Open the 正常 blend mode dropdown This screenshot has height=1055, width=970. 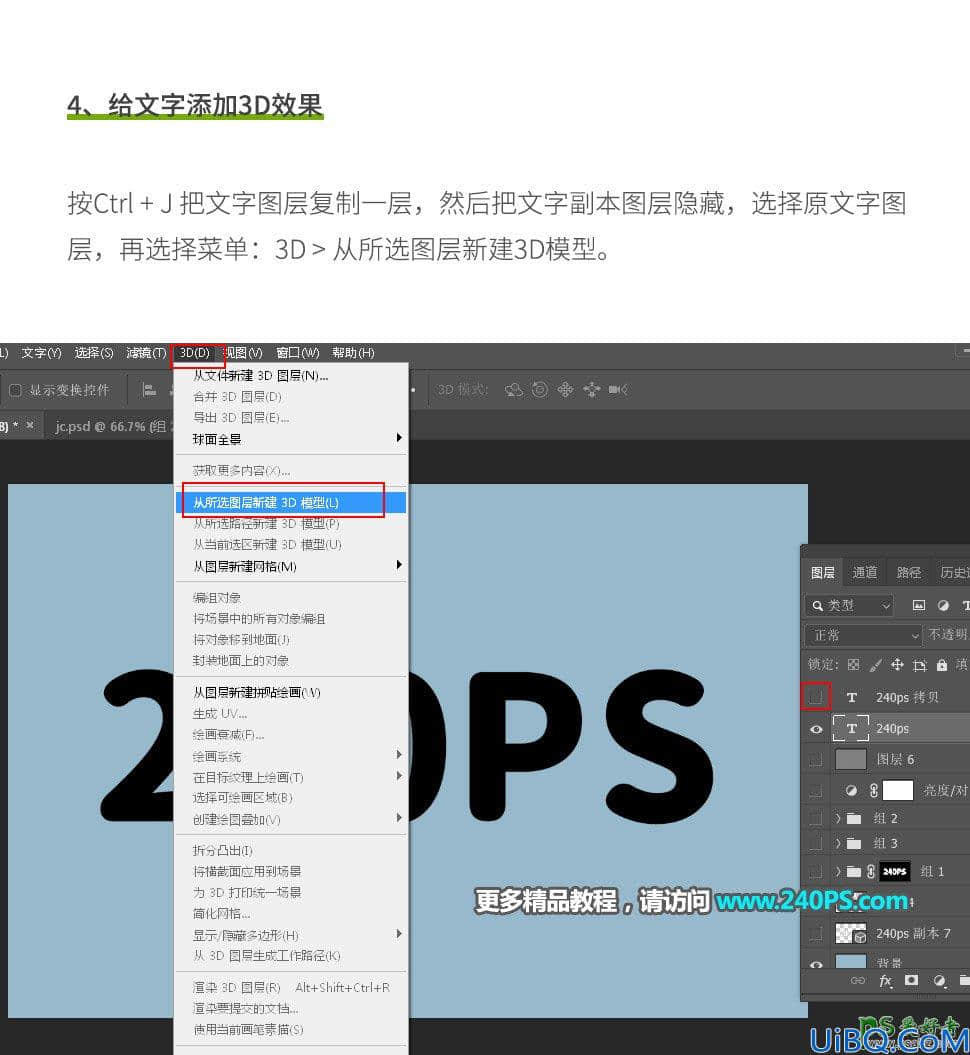click(864, 635)
